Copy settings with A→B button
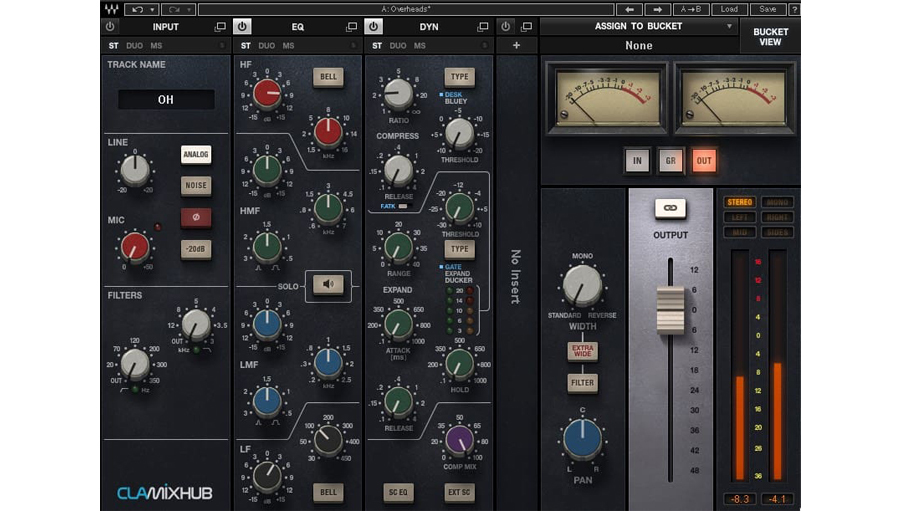This screenshot has width=900, height=511. 690,9
